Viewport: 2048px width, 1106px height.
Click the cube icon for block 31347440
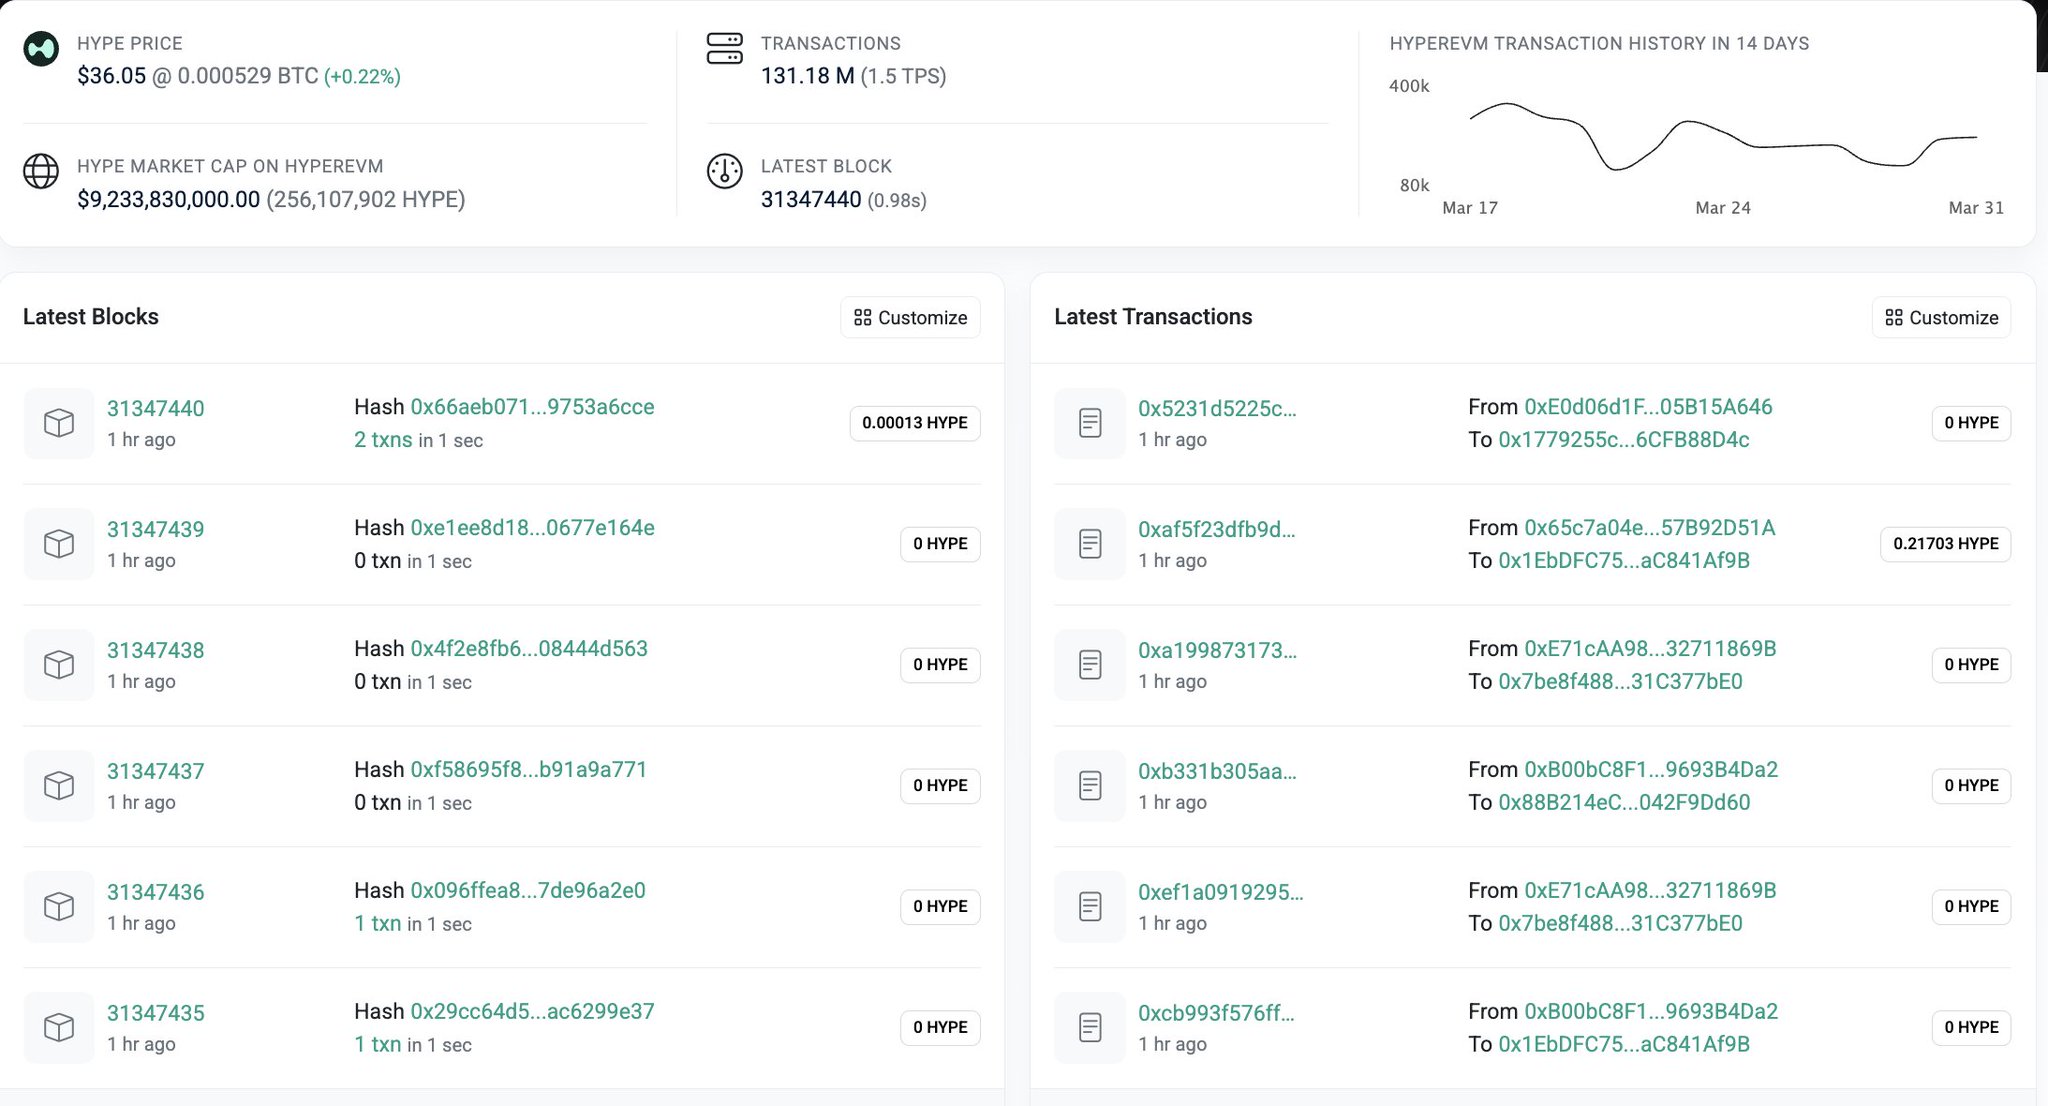tap(59, 423)
